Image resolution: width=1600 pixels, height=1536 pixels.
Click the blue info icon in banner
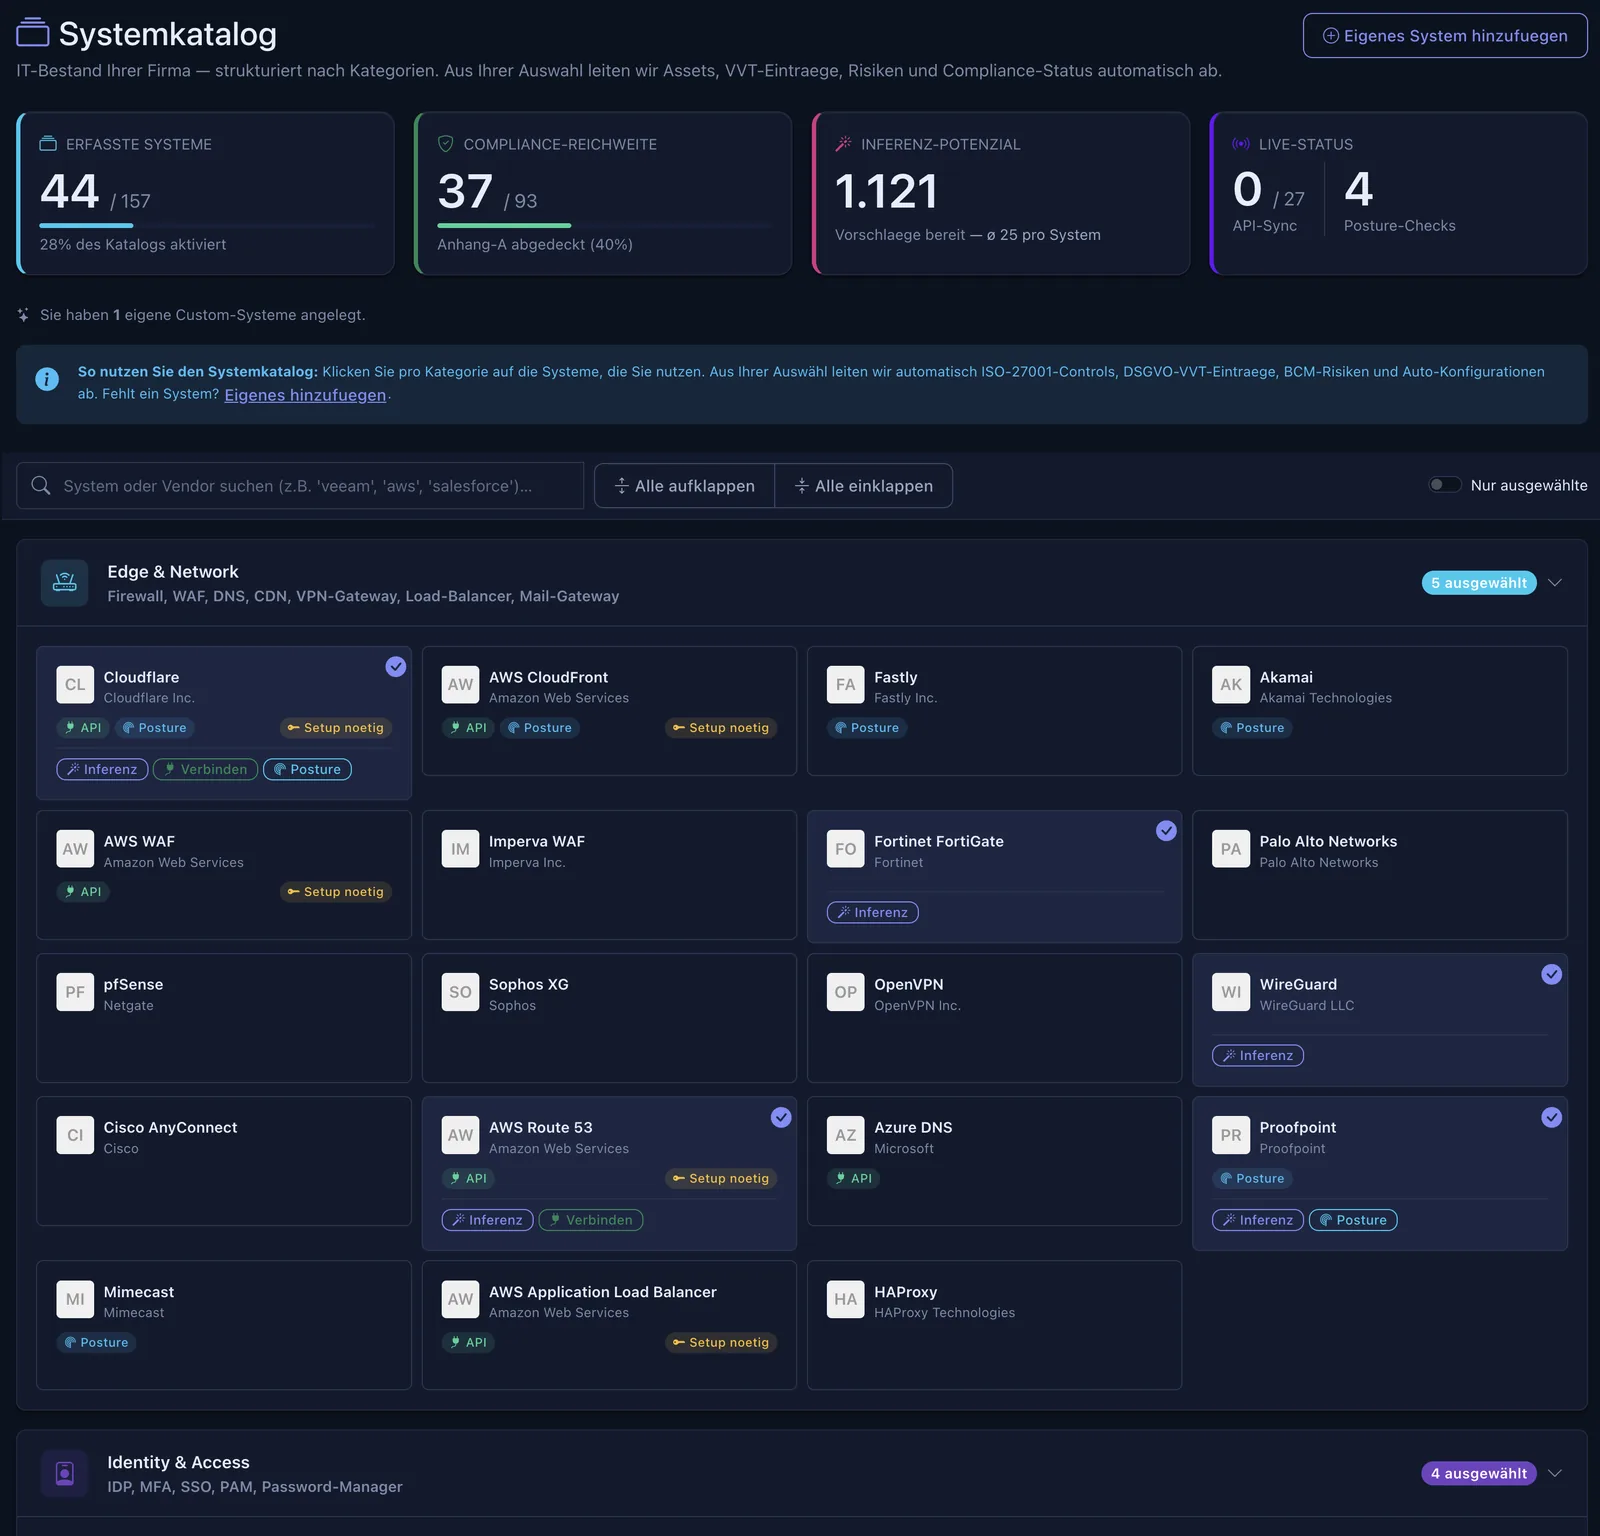[47, 379]
